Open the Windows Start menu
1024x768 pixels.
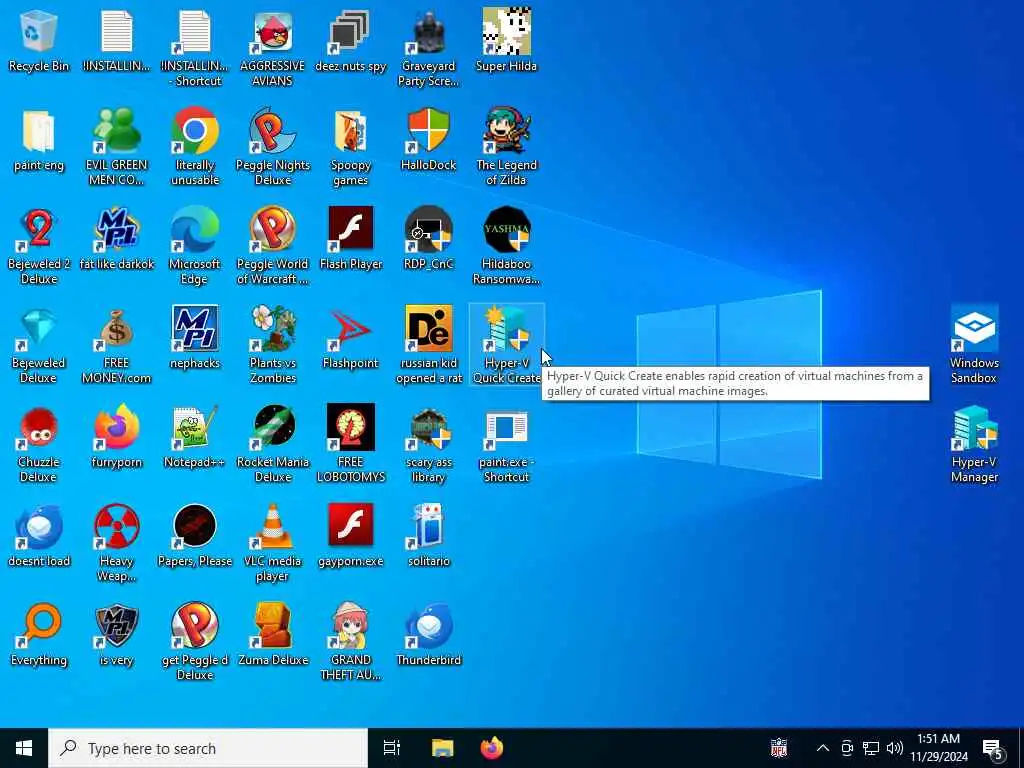pyautogui.click(x=24, y=748)
